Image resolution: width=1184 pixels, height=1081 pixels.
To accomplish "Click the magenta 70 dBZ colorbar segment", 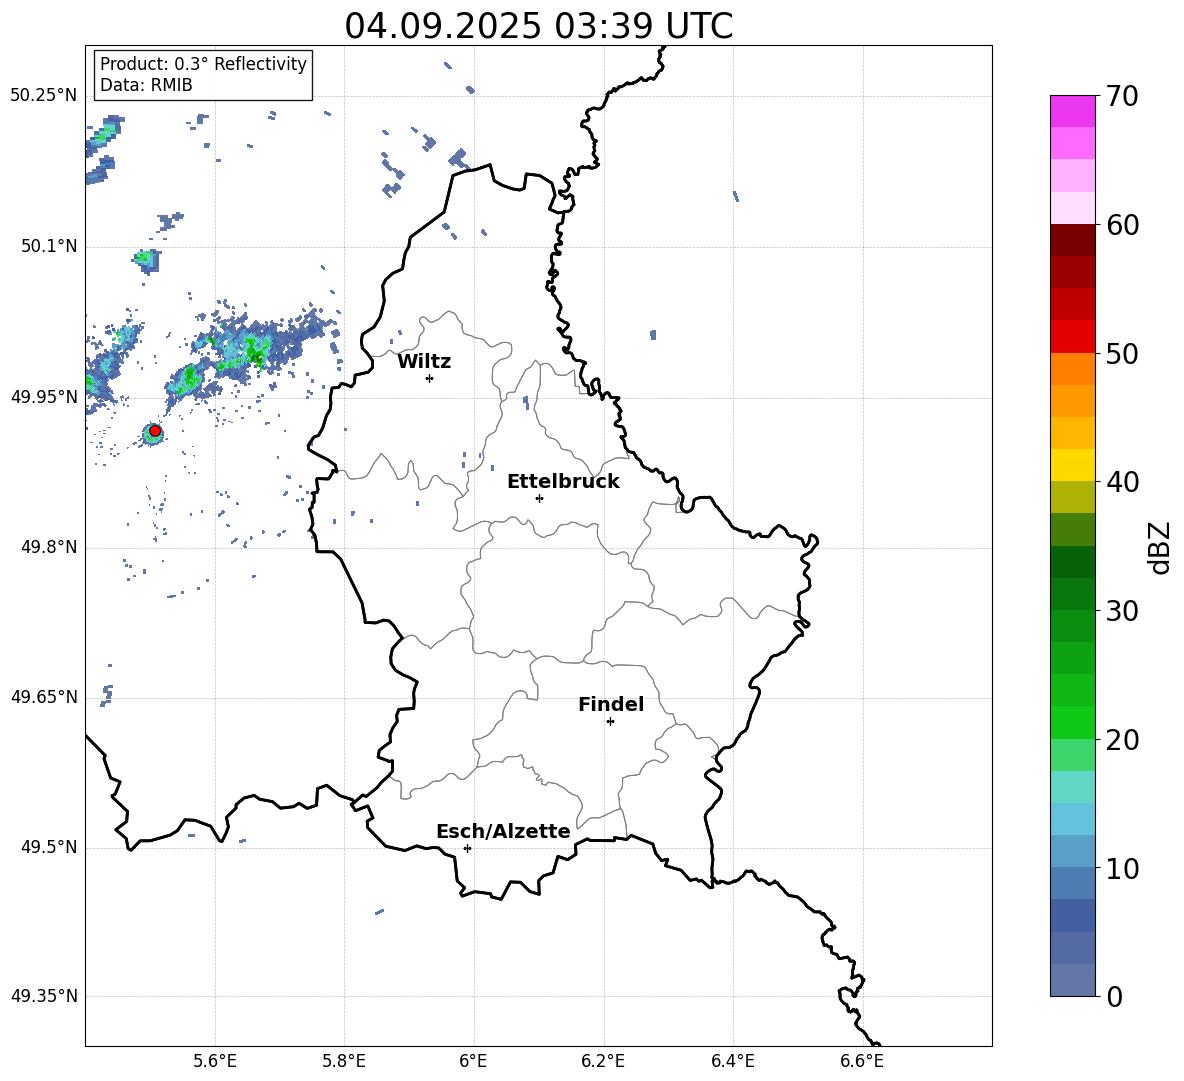I will coord(1072,111).
